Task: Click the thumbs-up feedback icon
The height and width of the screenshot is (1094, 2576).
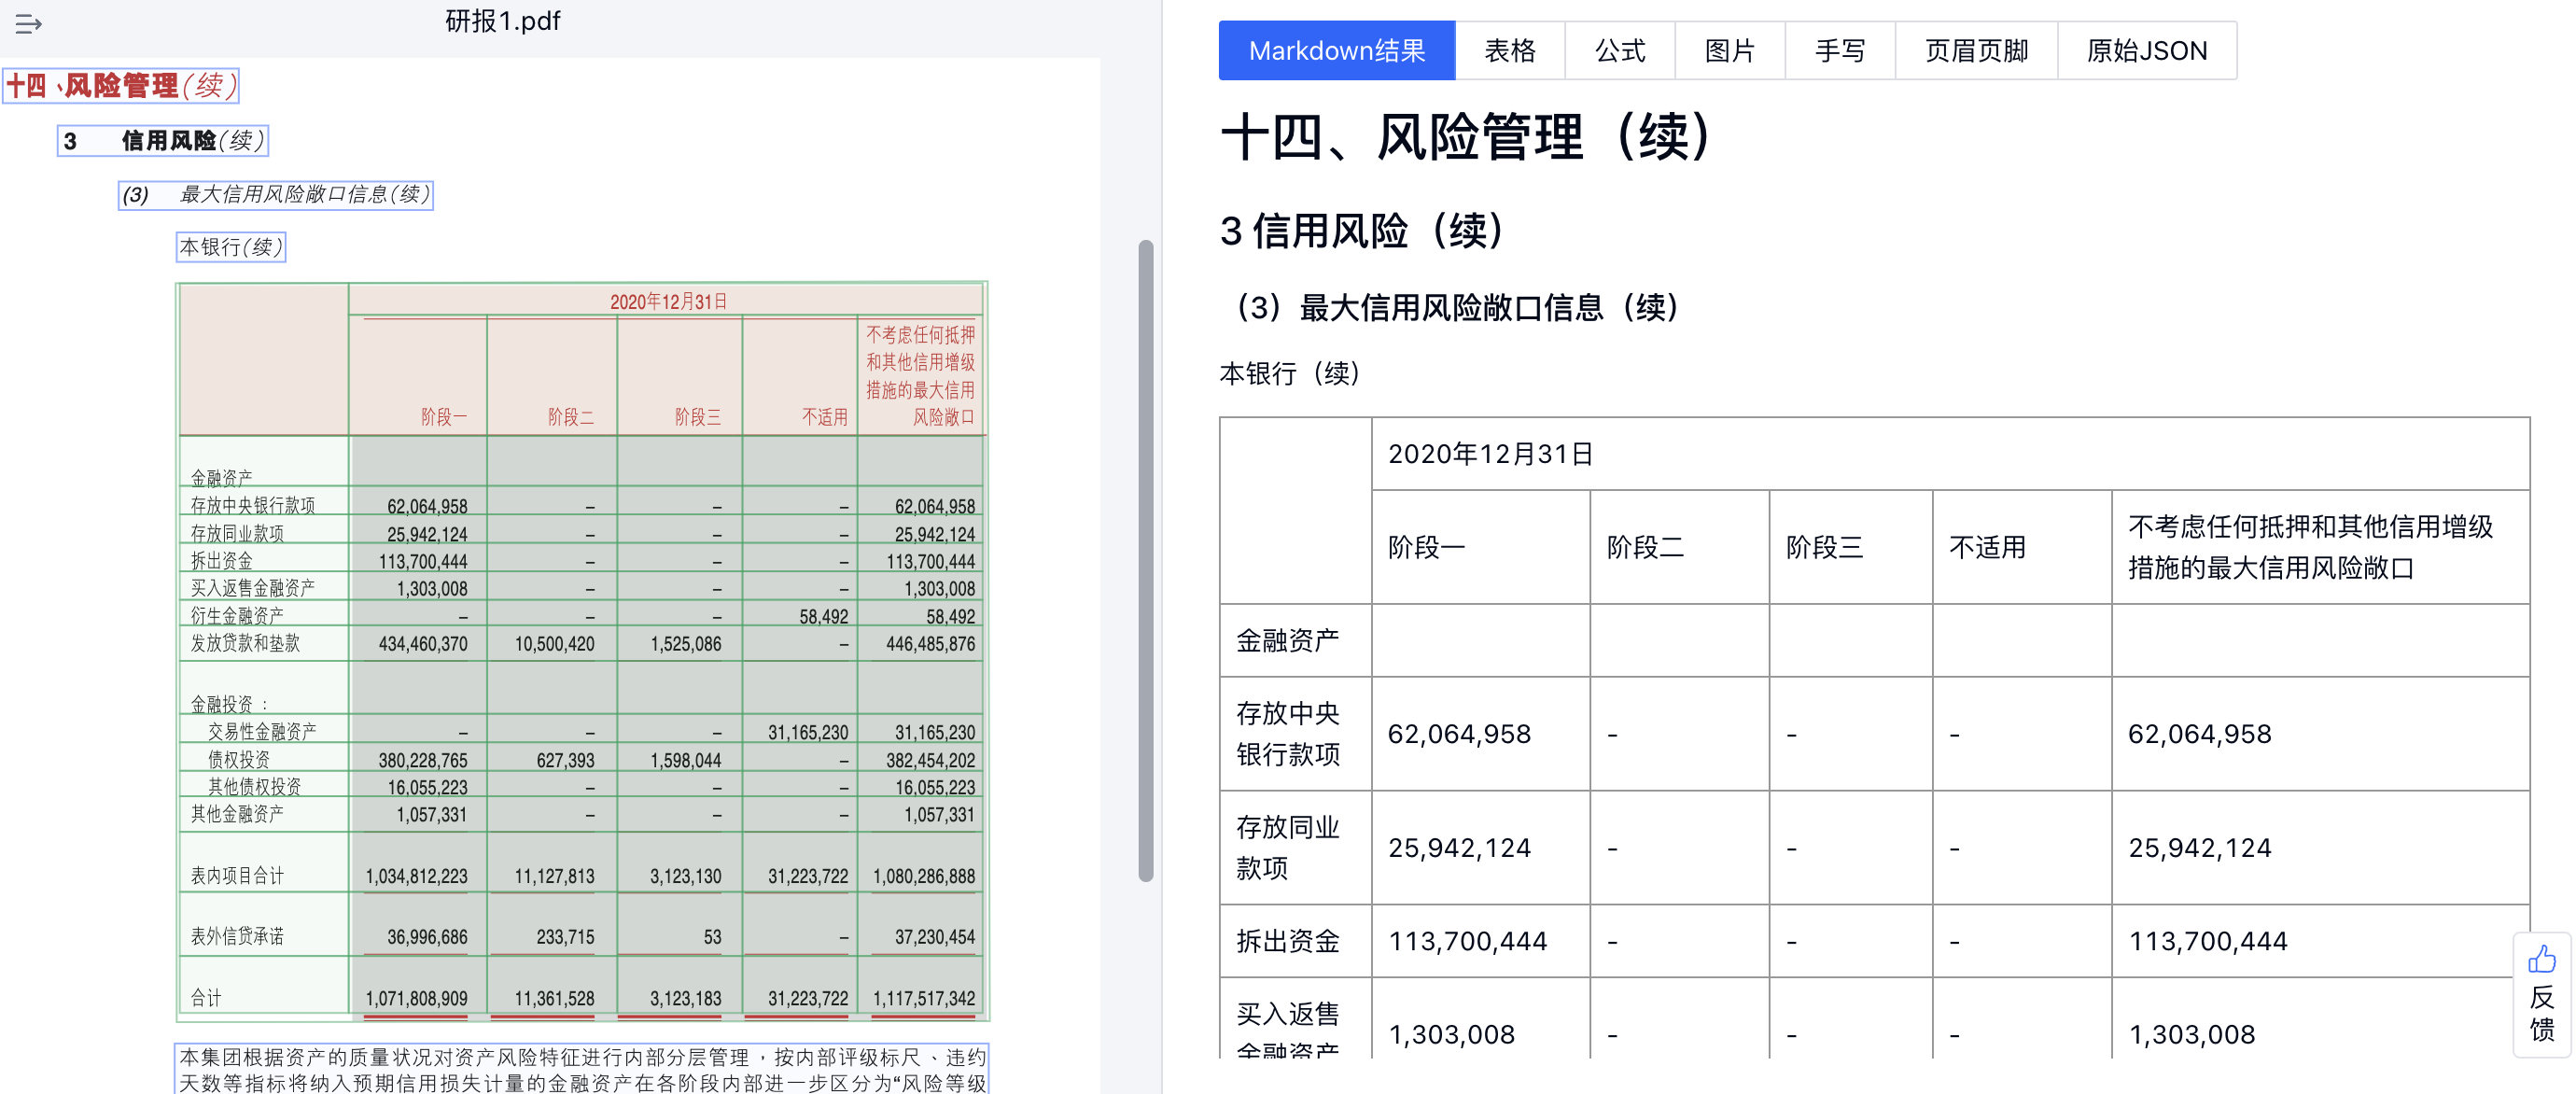Action: pyautogui.click(x=2541, y=959)
